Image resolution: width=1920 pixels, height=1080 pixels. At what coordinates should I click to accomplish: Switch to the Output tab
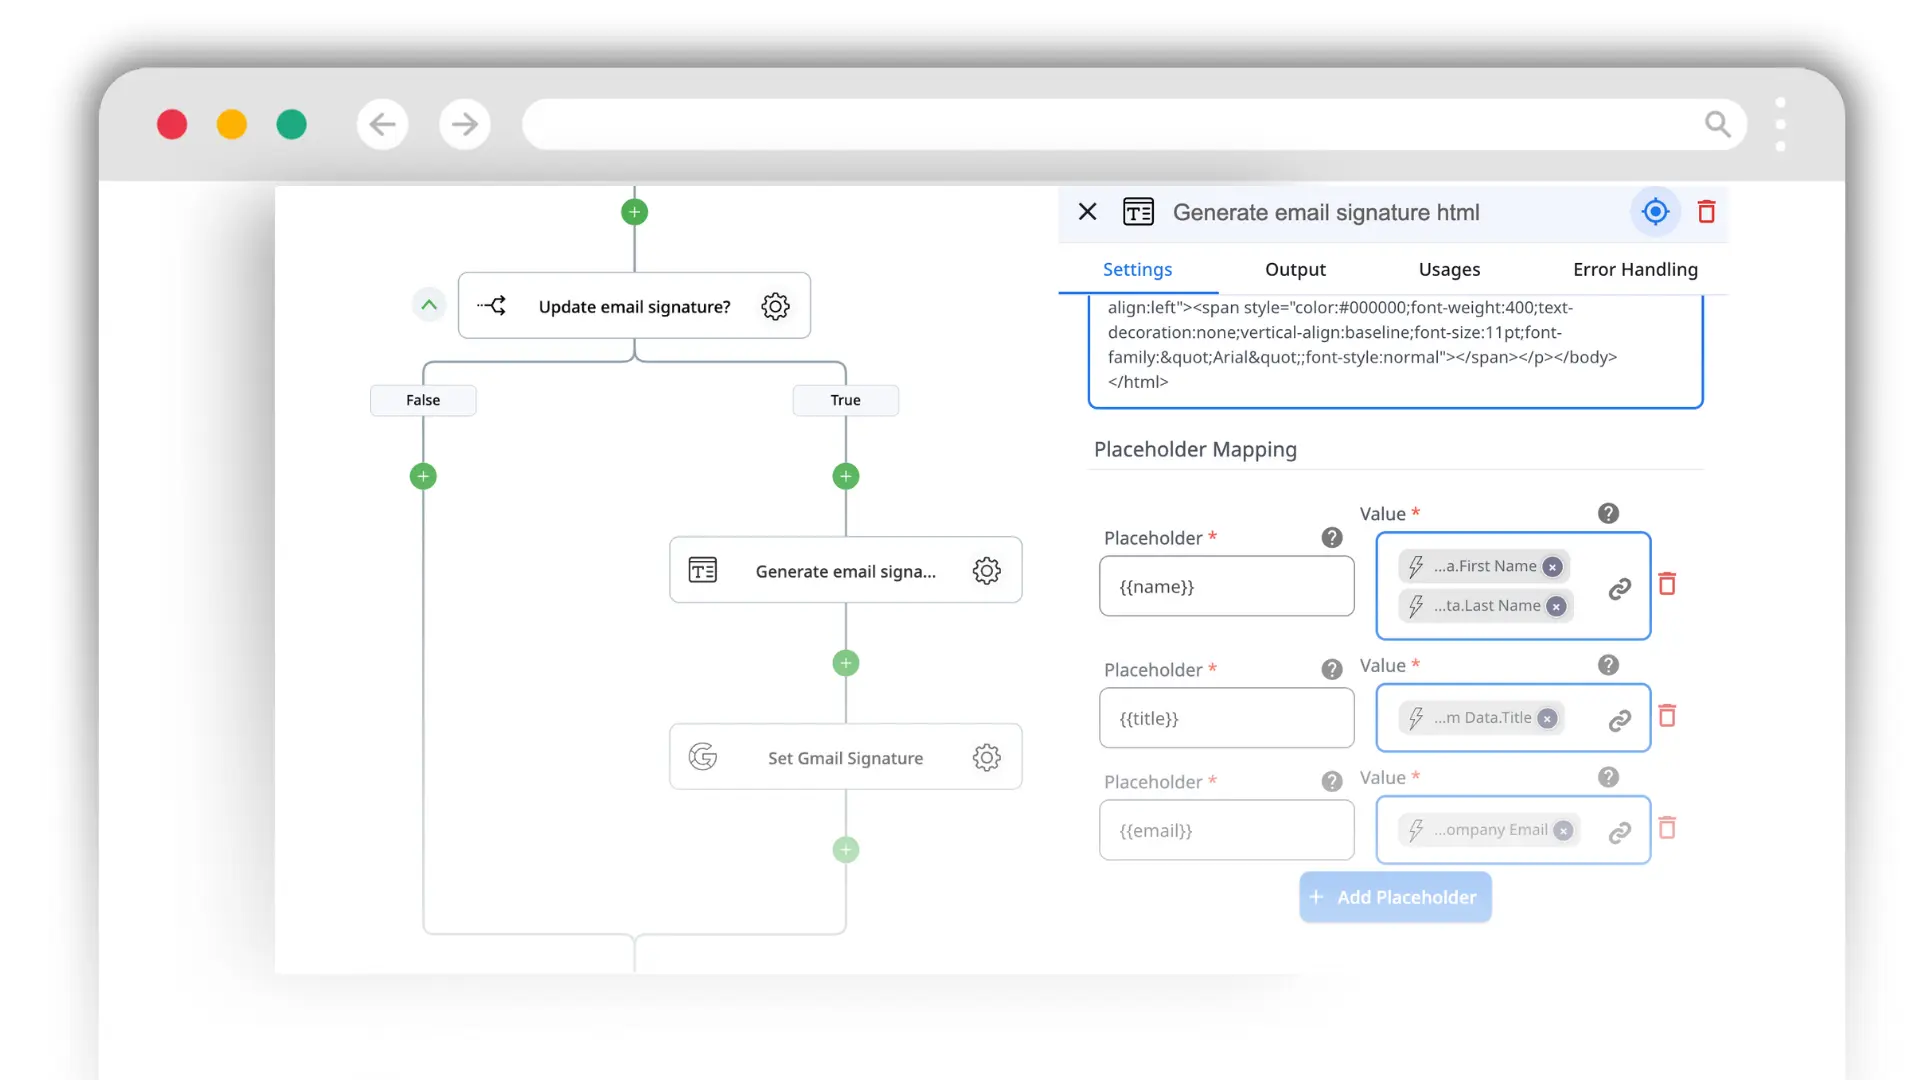[x=1295, y=269]
